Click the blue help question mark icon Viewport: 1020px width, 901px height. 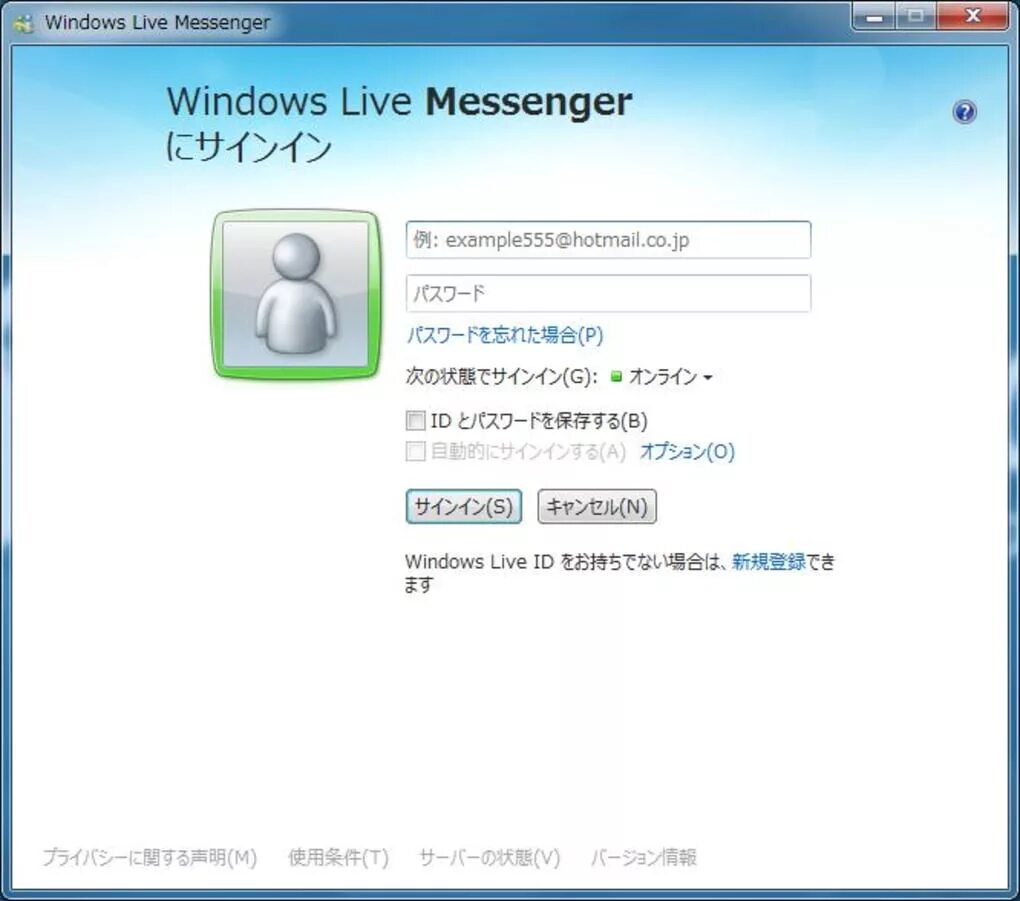coord(964,112)
